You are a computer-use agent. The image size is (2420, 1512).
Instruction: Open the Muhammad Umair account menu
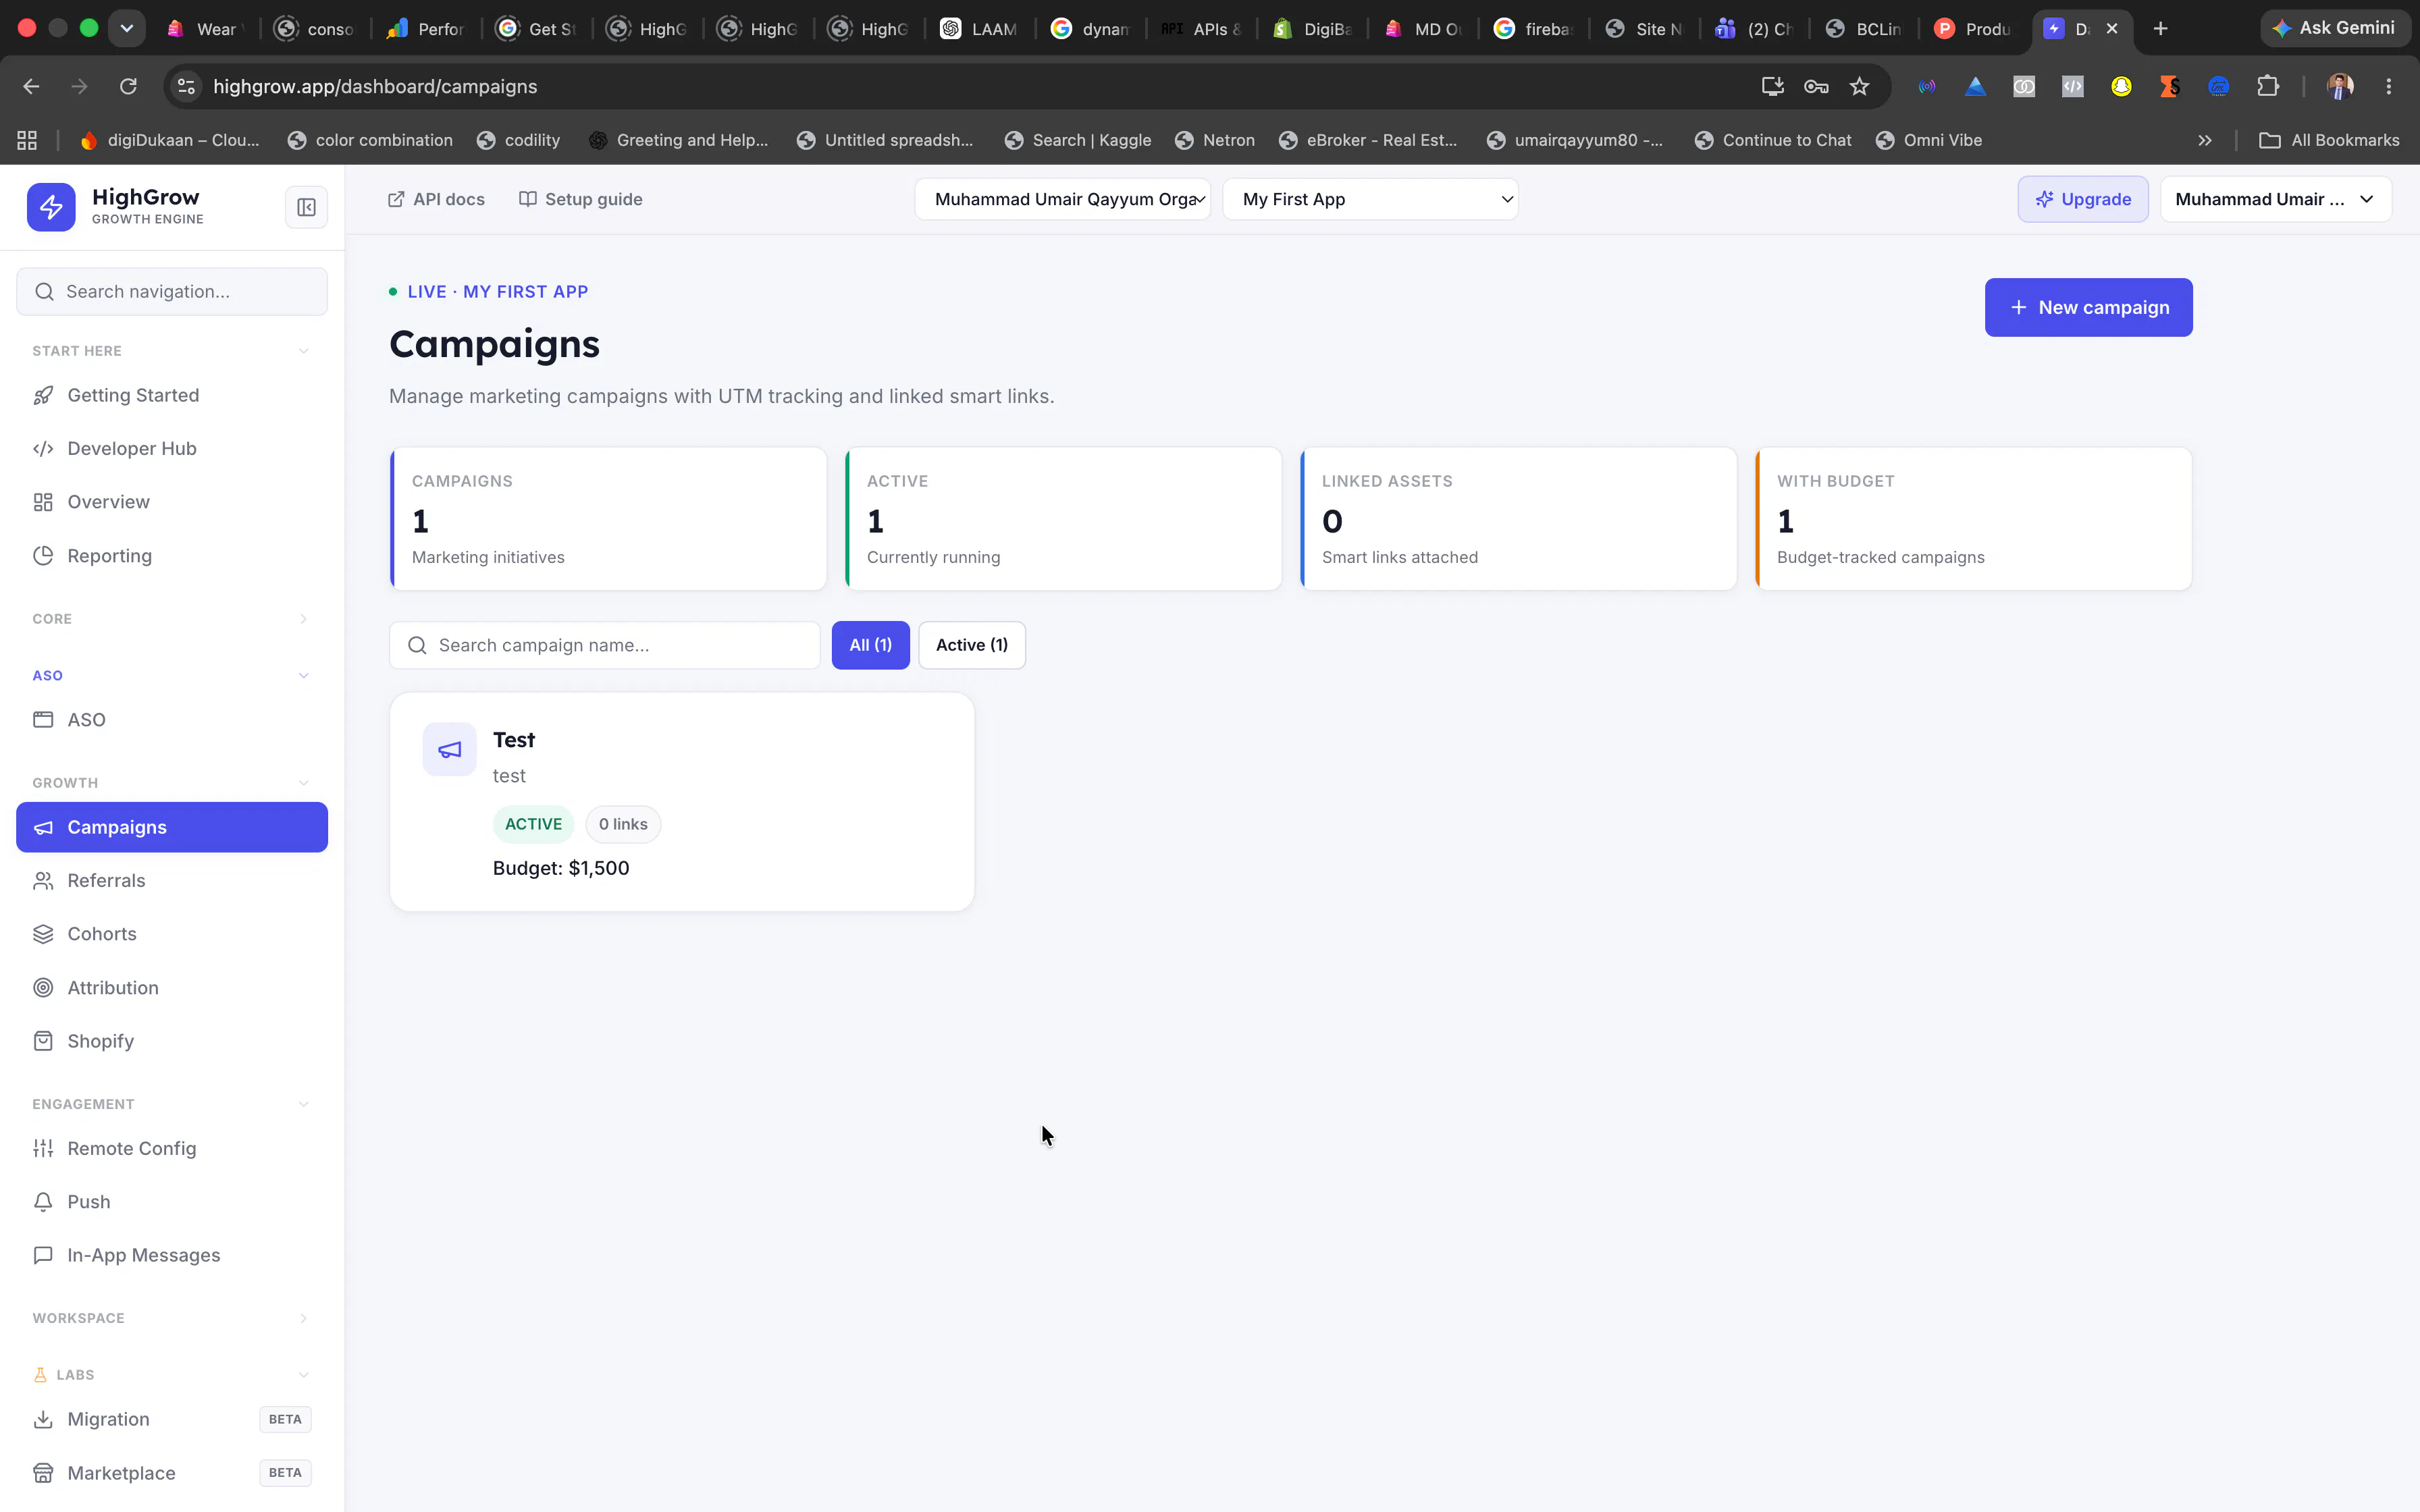pos(2275,199)
